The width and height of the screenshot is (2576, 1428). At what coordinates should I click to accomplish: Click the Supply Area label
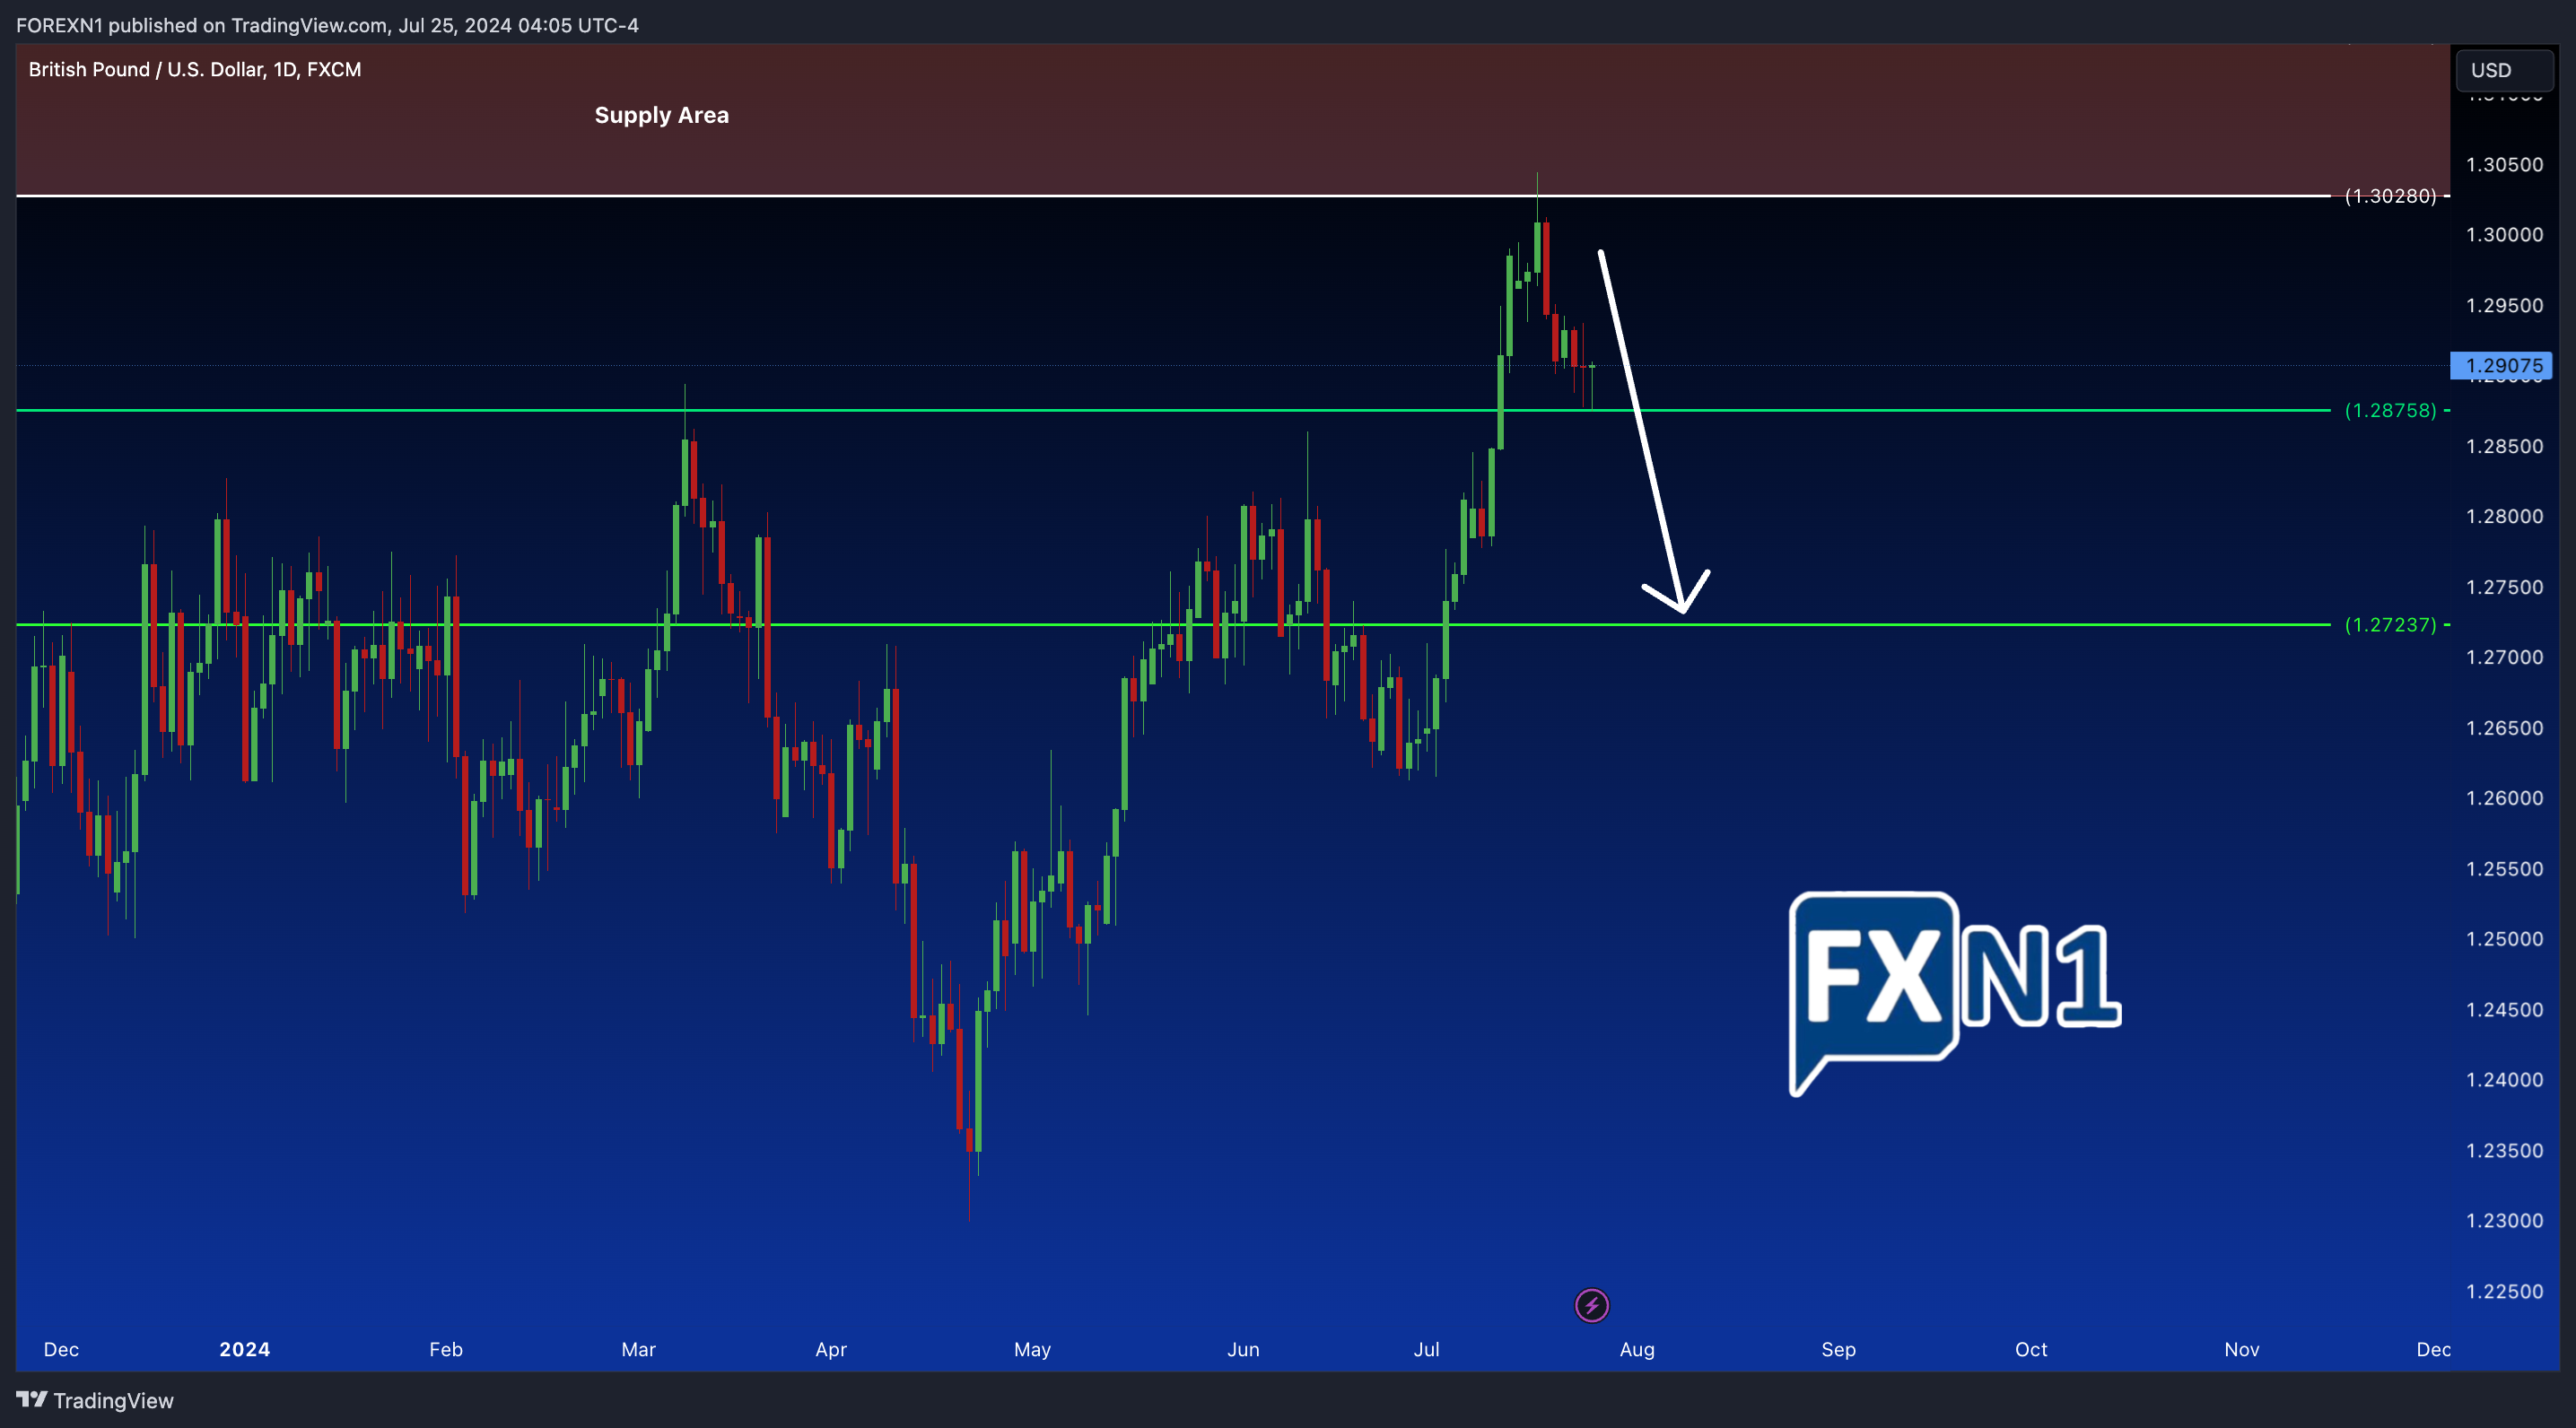(661, 115)
